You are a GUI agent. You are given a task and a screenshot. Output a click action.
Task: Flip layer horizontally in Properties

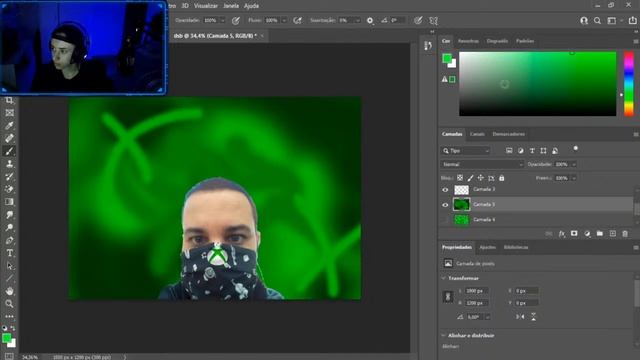(x=520, y=317)
